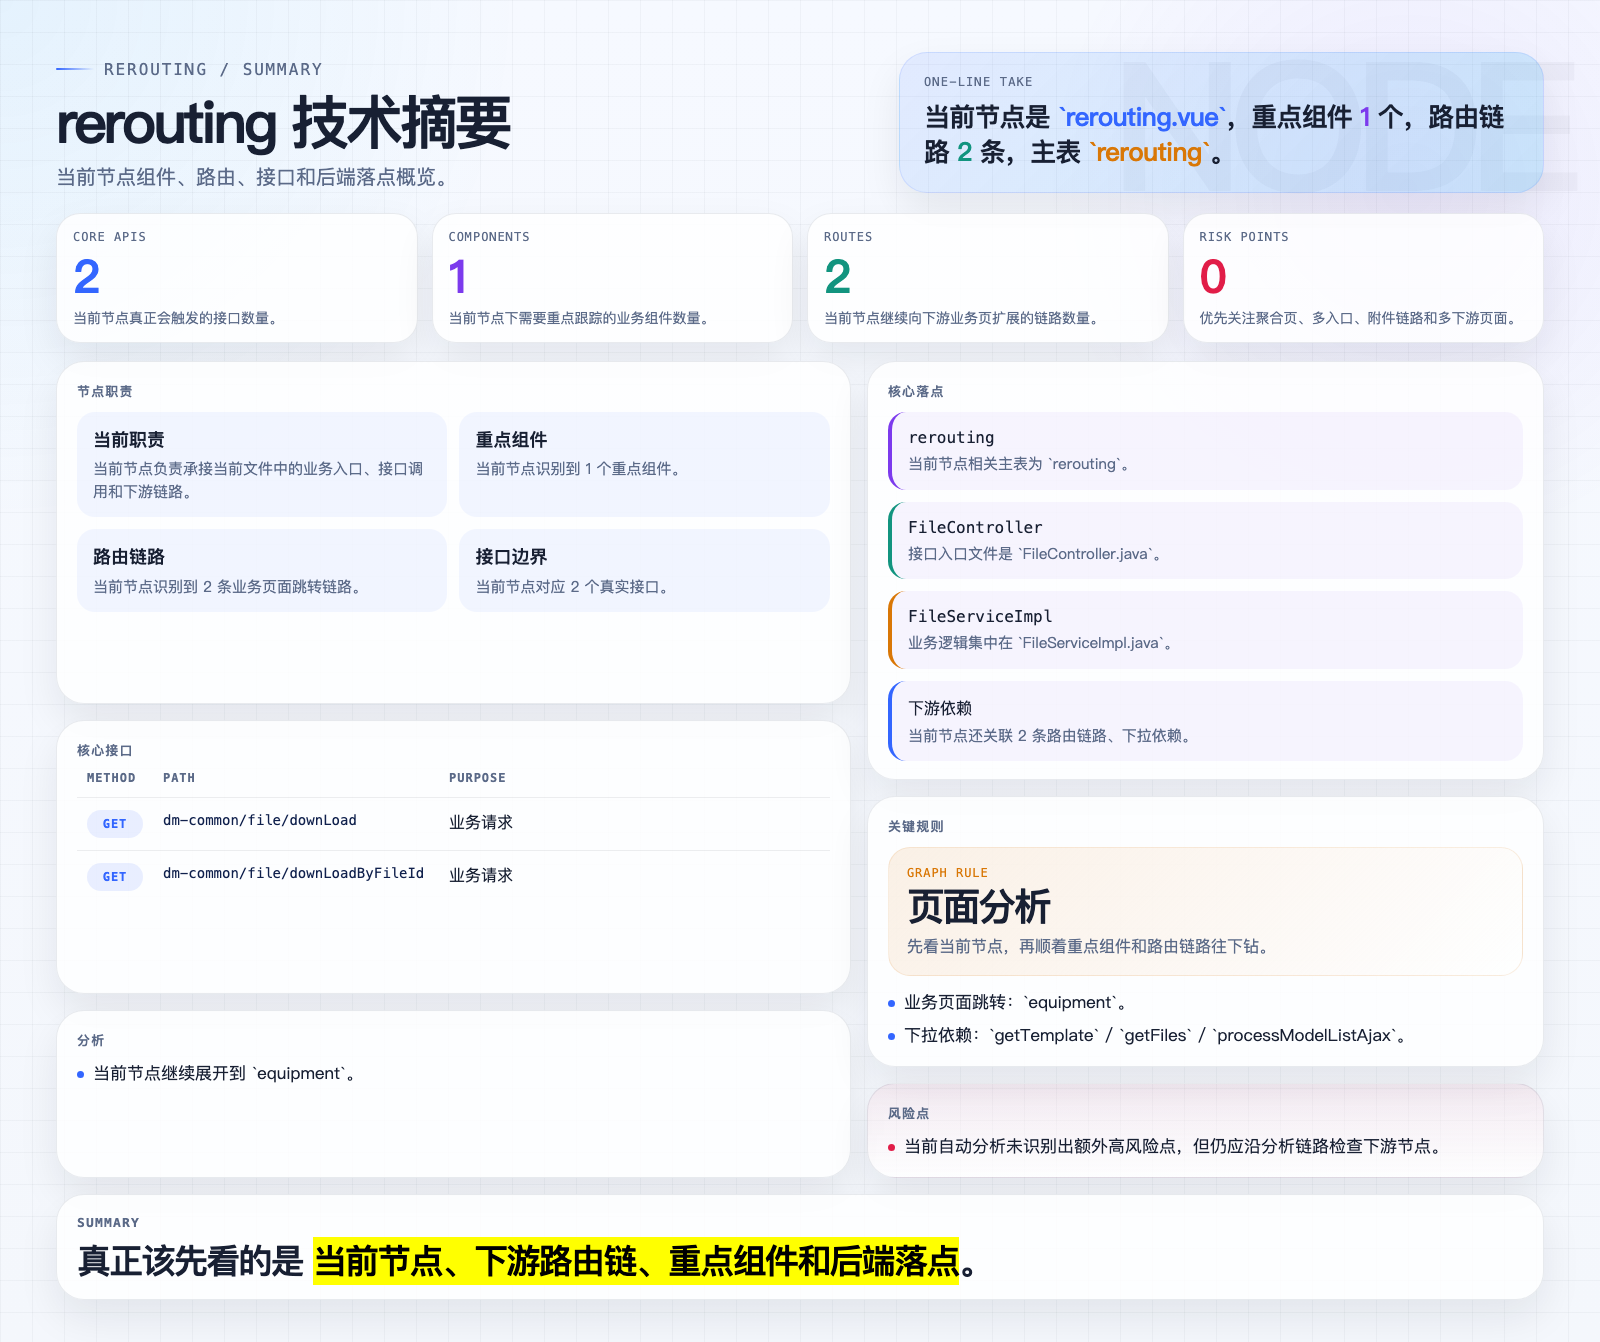Click GET badge for downLoadByFileId row

point(115,877)
